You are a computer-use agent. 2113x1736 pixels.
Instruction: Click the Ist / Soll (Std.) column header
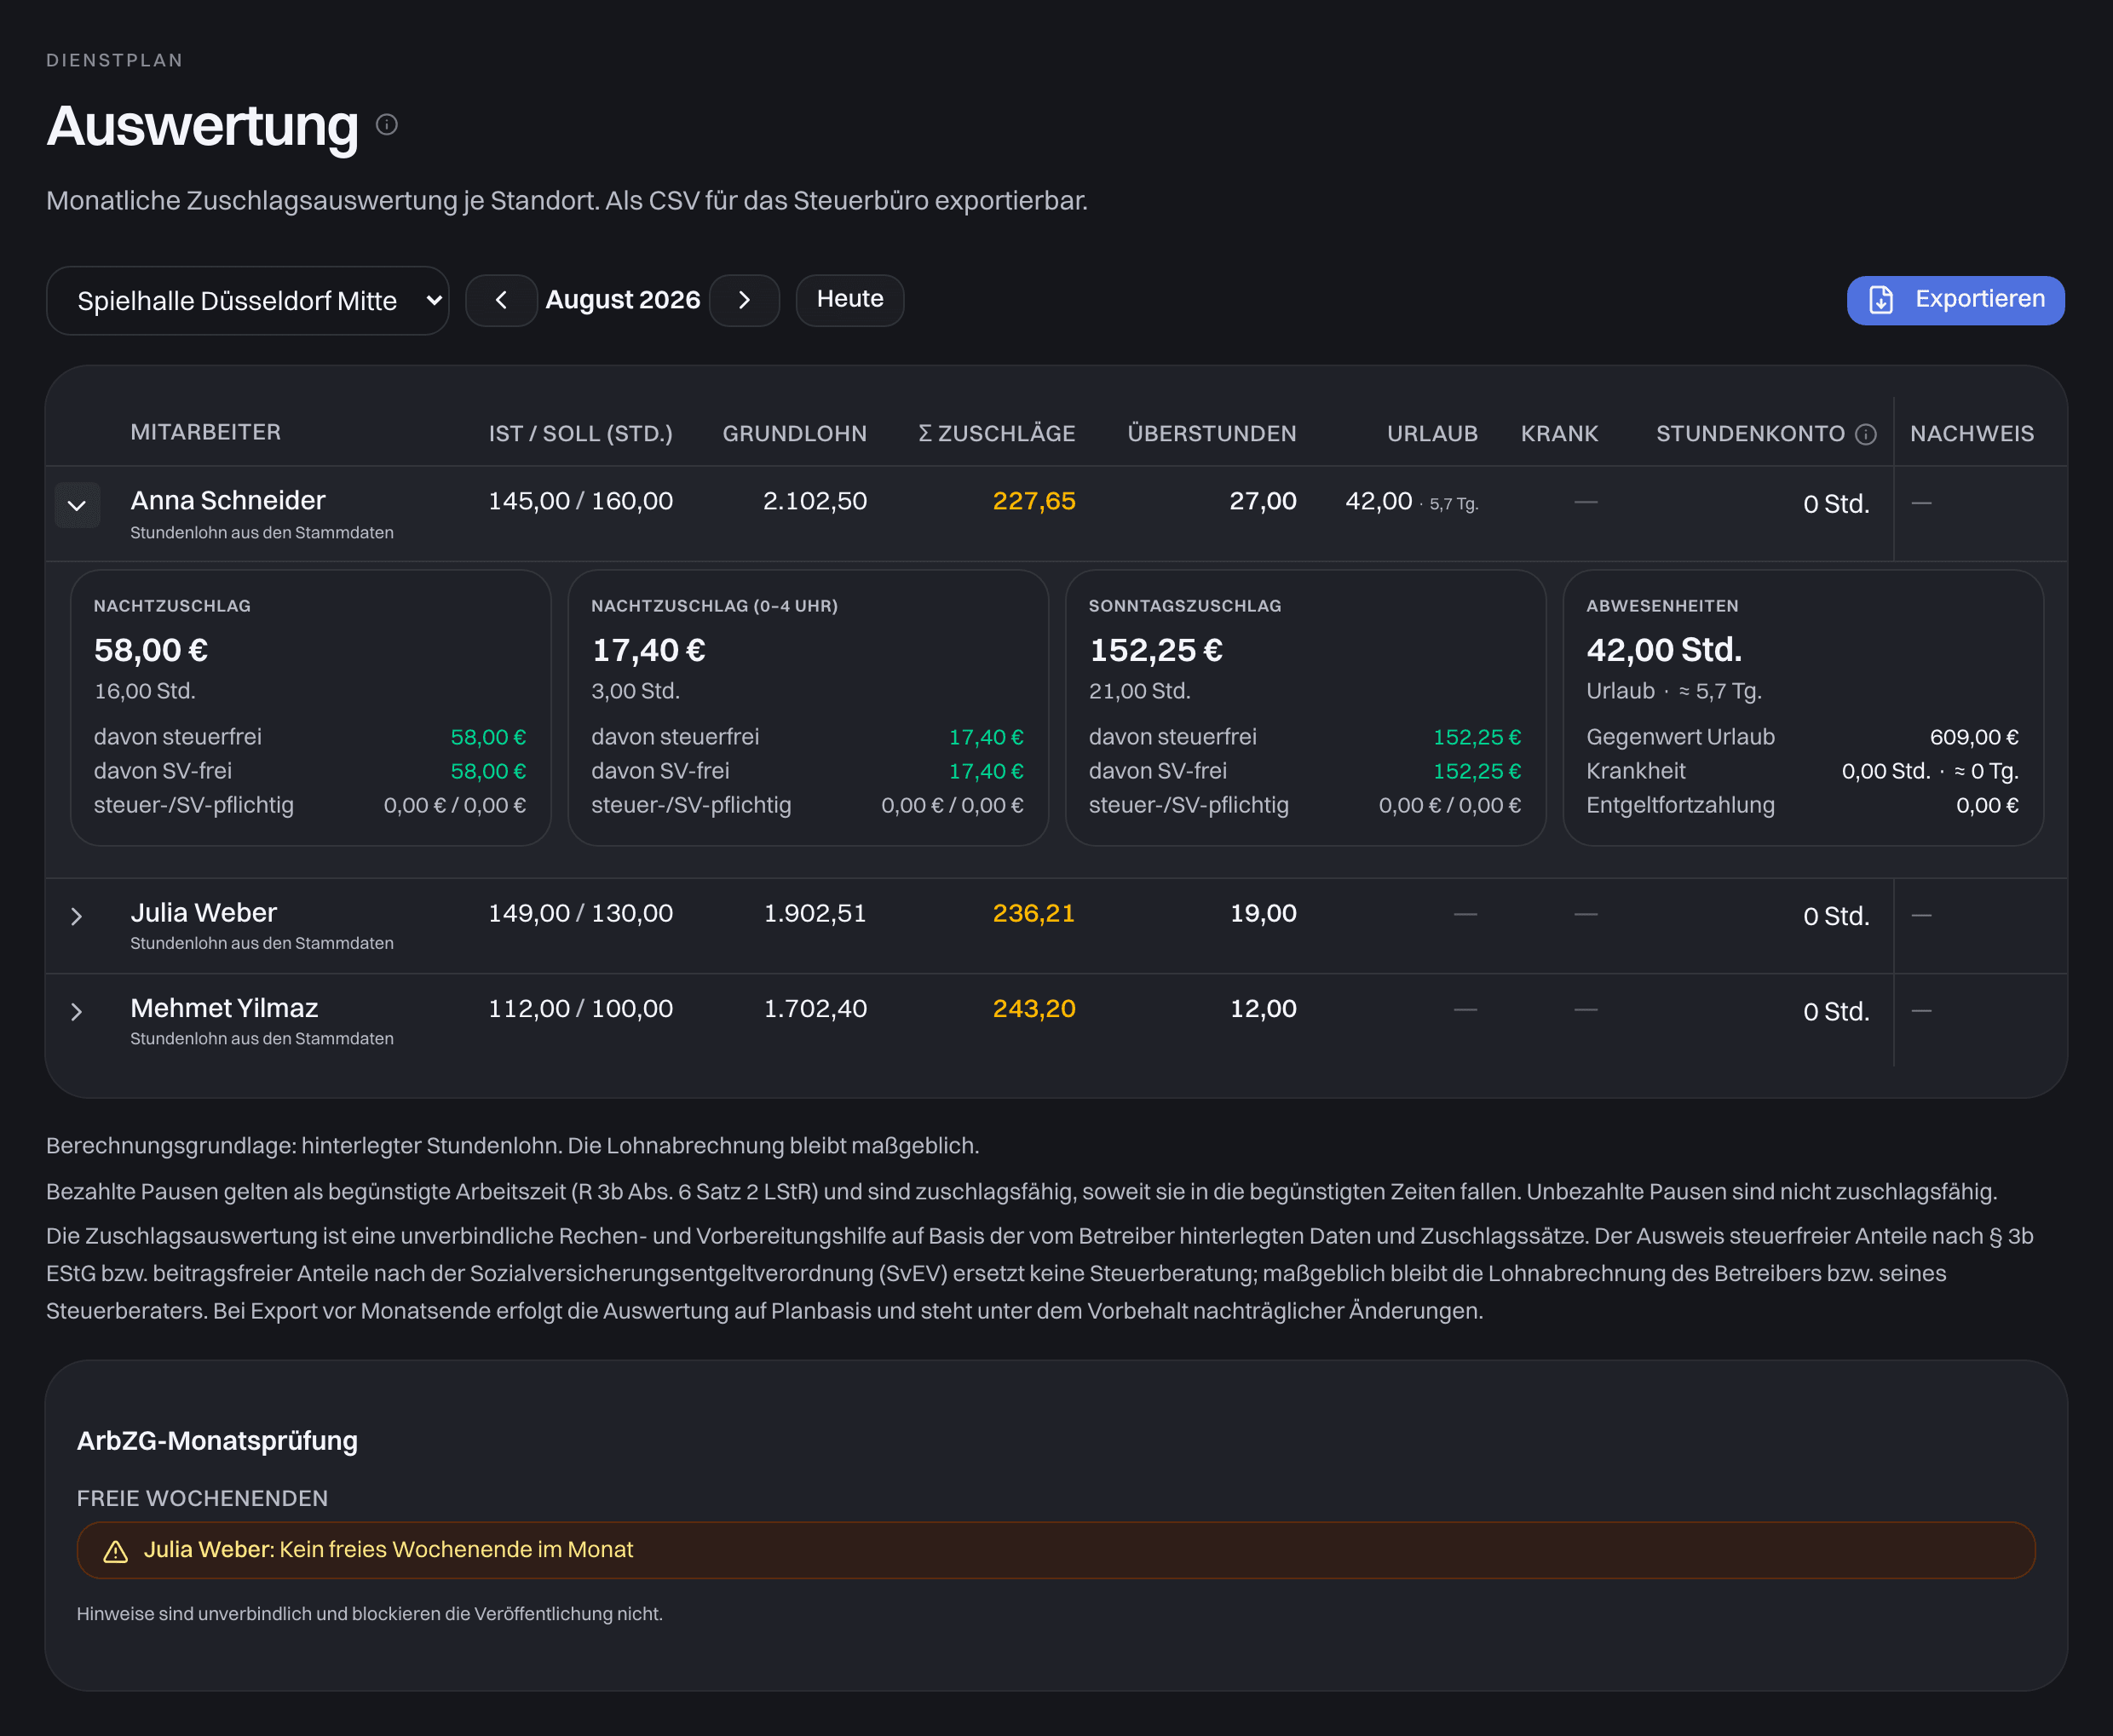point(580,434)
